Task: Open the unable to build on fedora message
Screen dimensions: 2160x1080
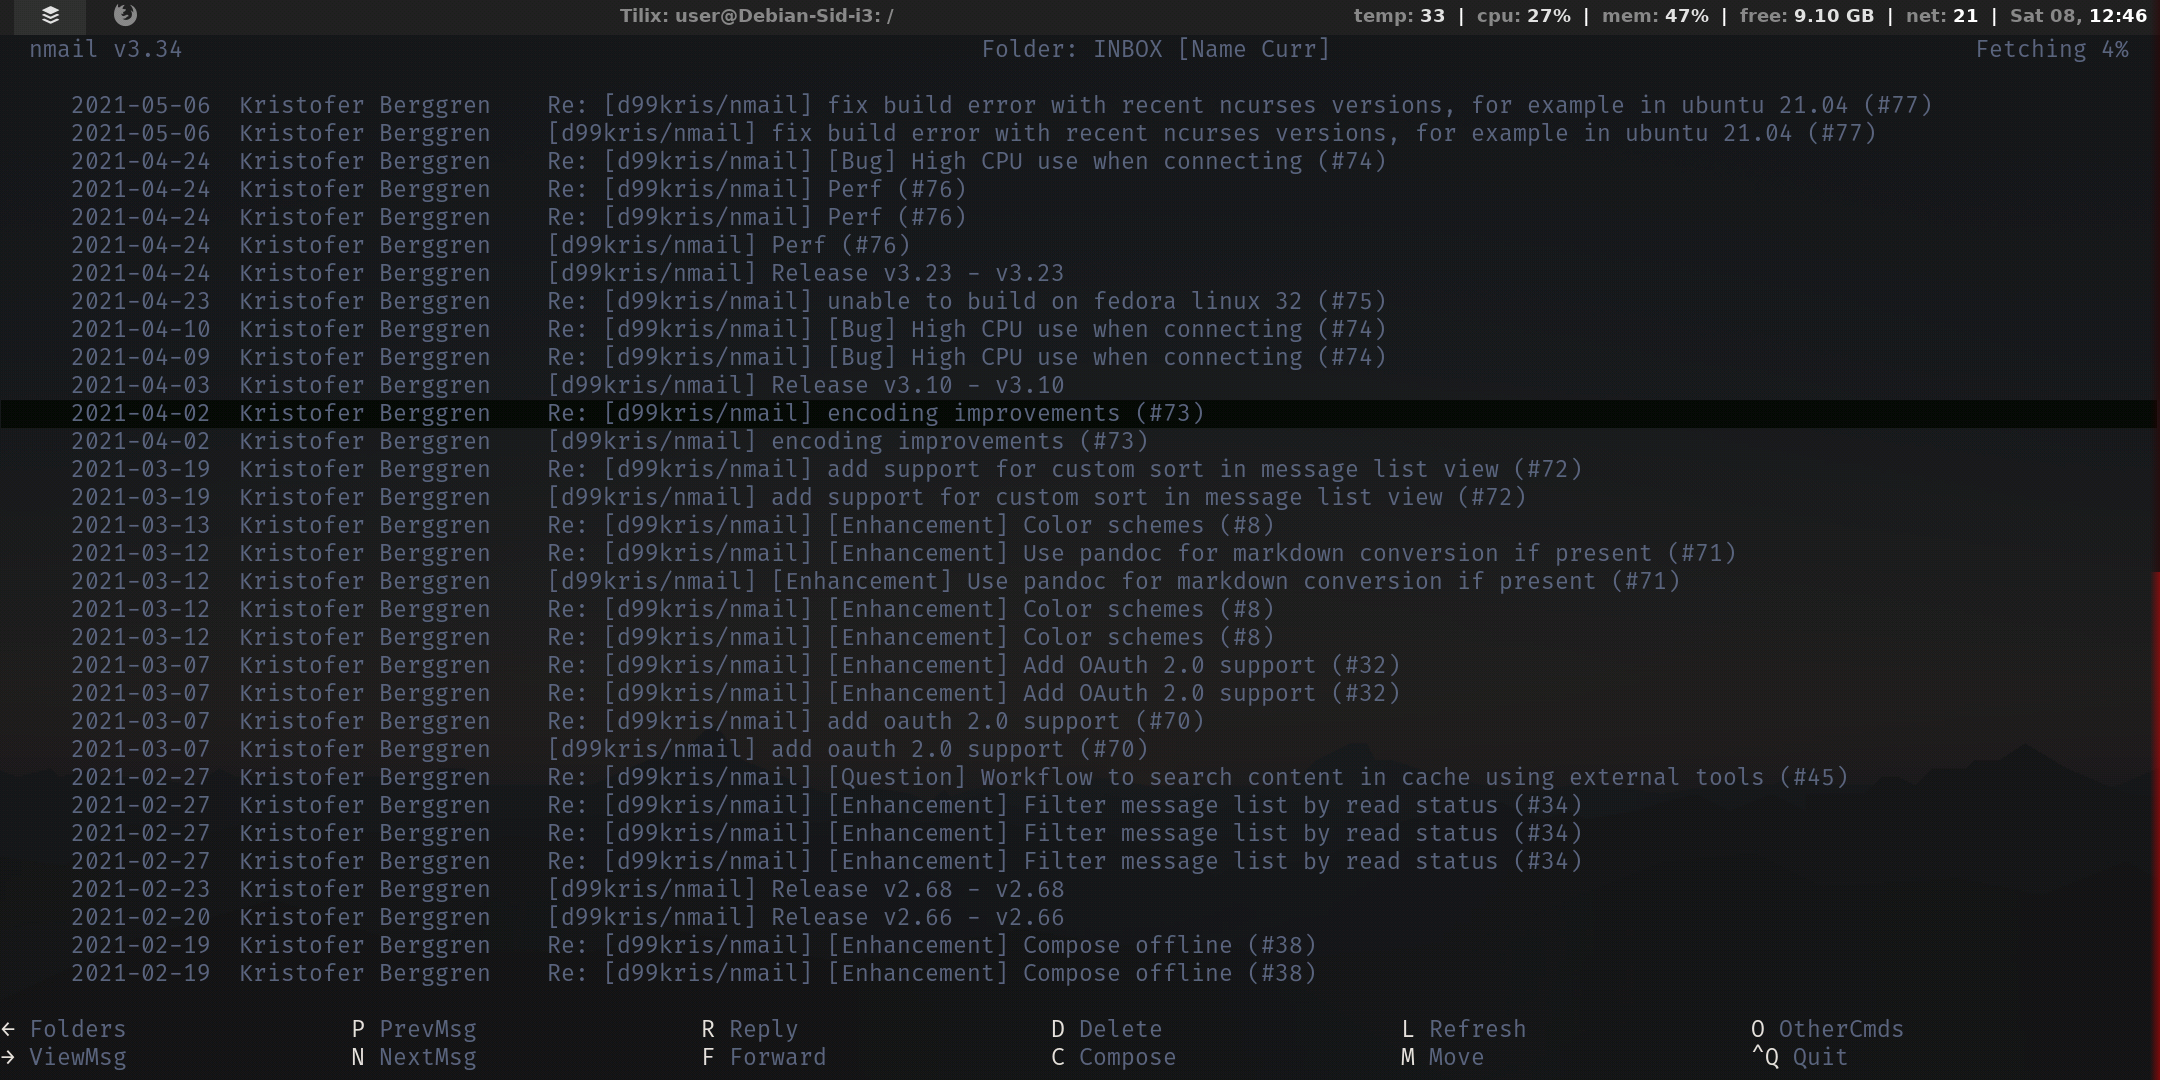Action: coord(965,301)
